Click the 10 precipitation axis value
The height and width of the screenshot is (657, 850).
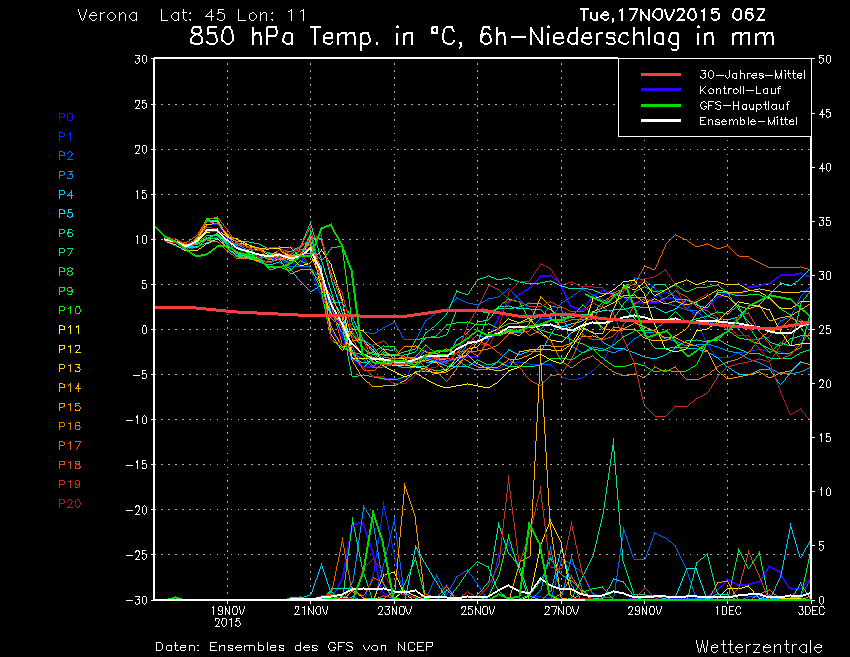825,492
